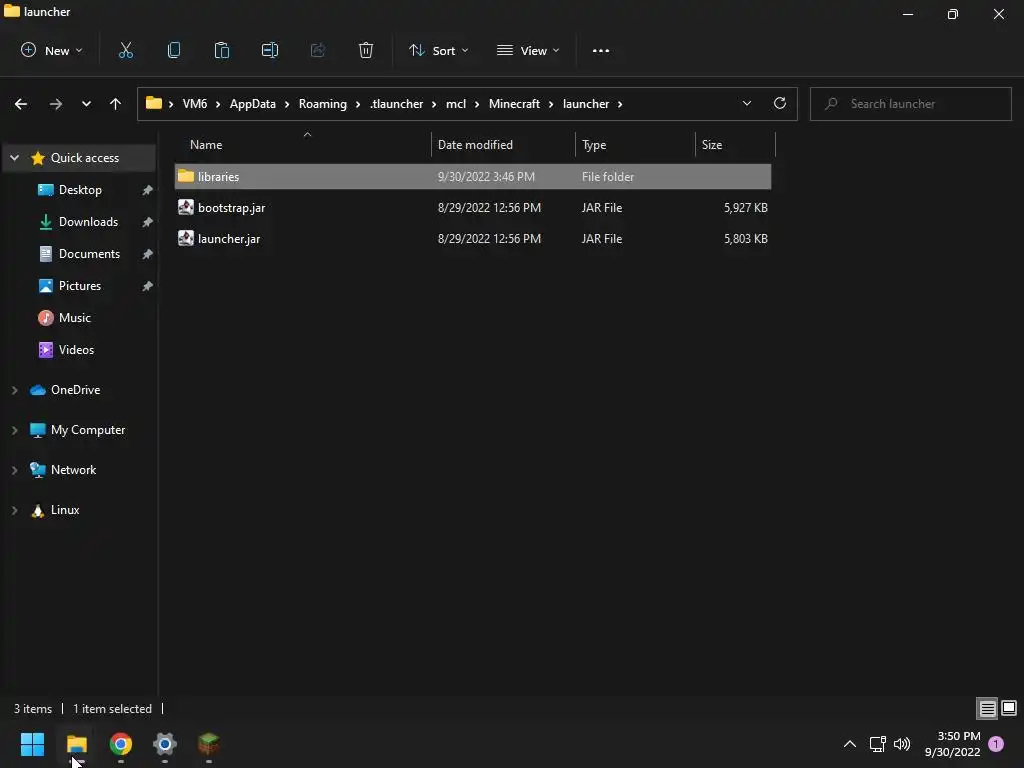Expand the Linux tree node
The image size is (1024, 768).
(14, 510)
